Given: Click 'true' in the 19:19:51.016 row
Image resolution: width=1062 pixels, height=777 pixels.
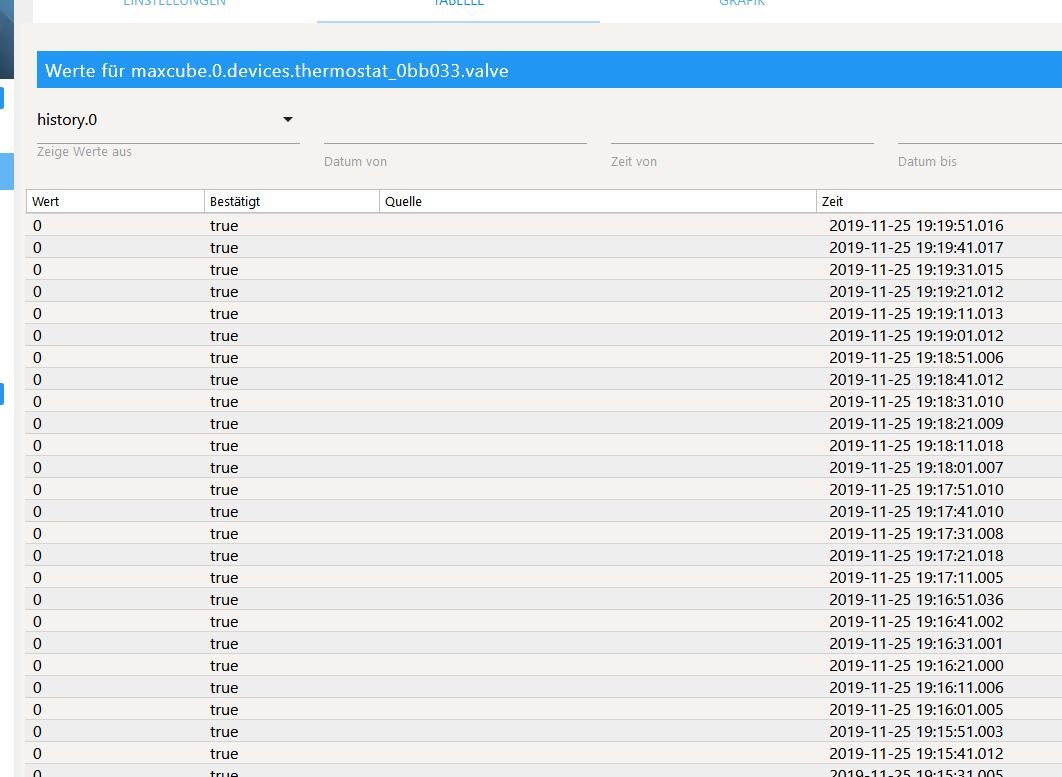Looking at the screenshot, I should (x=224, y=226).
